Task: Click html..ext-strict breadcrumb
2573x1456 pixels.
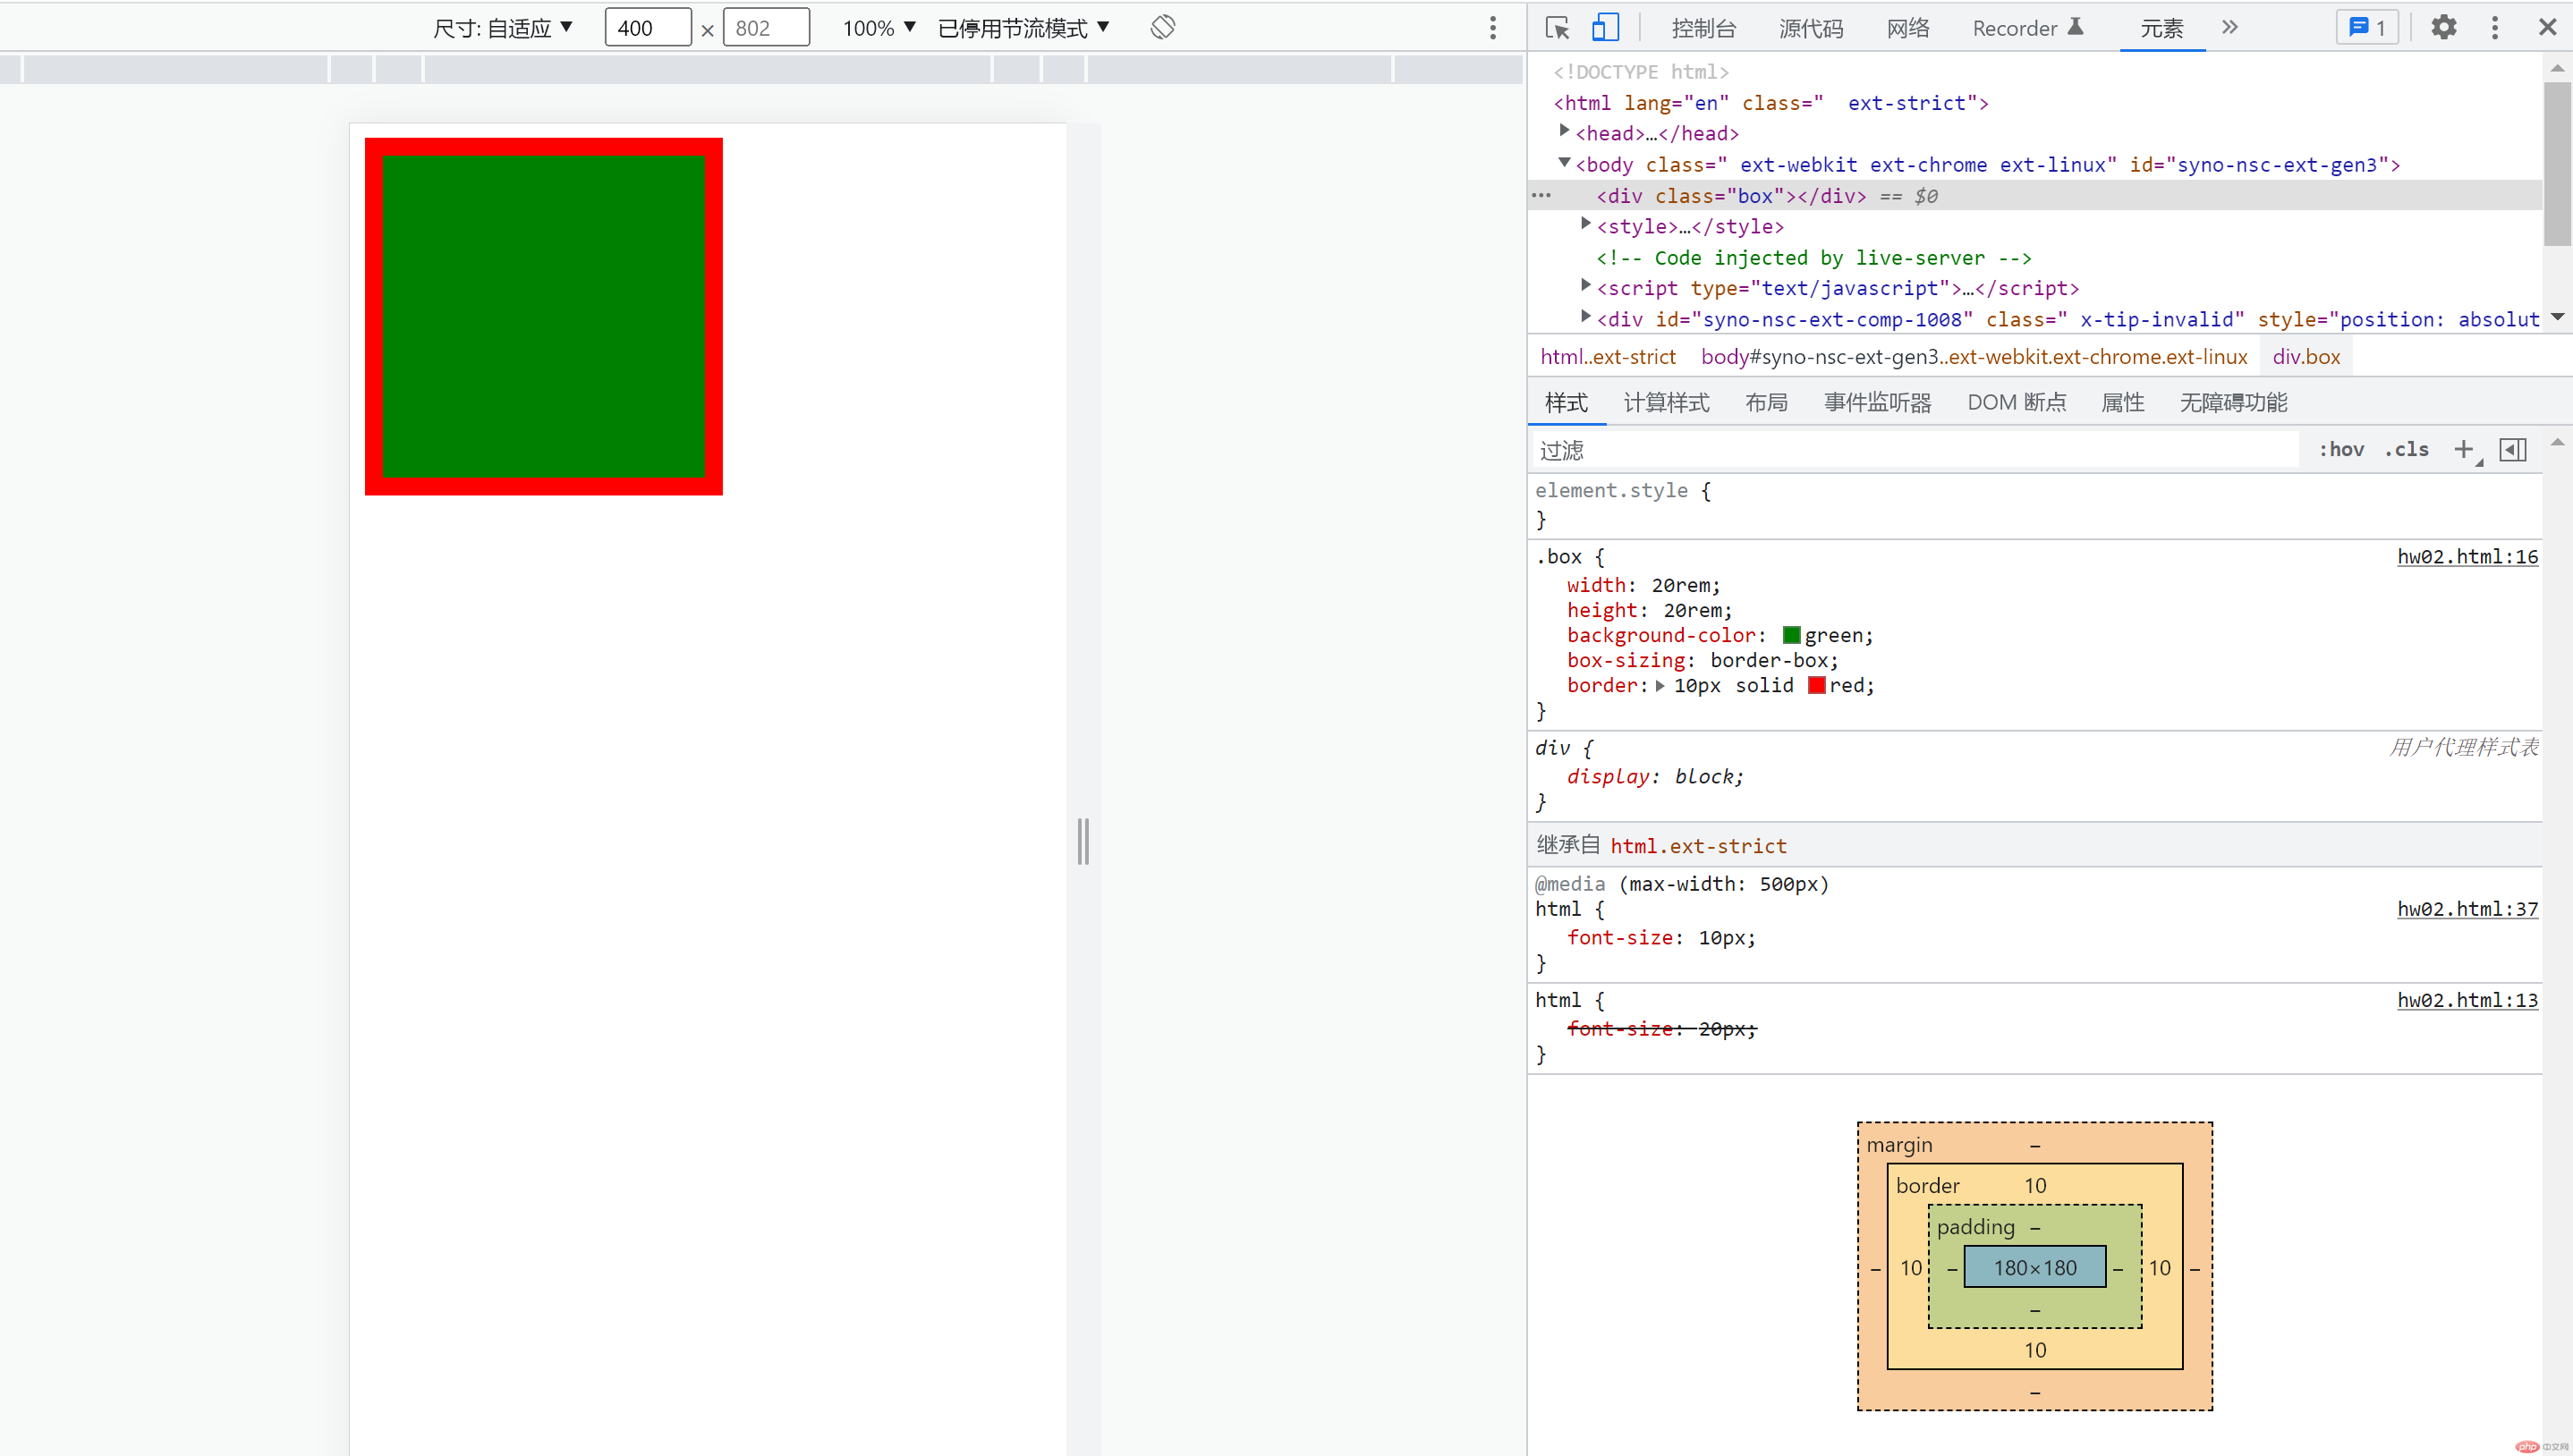Action: 1607,357
